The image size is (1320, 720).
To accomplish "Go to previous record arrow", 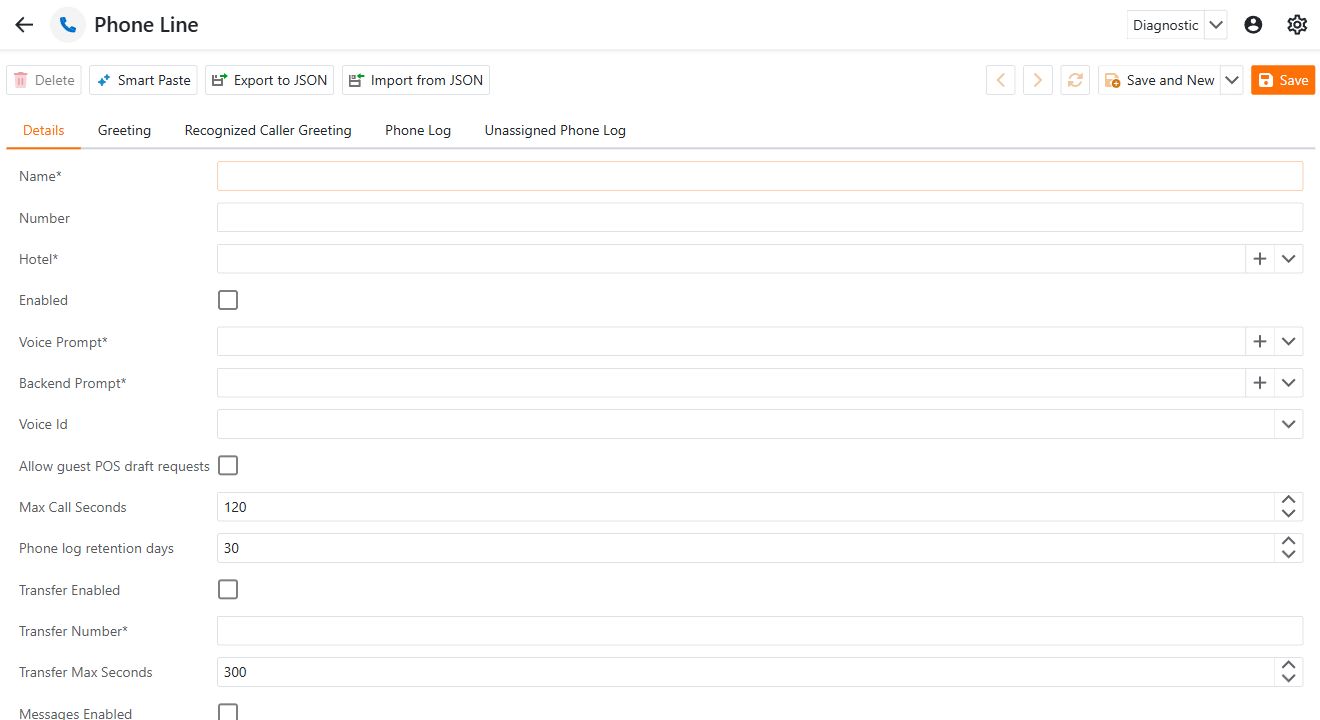I will [x=1001, y=80].
